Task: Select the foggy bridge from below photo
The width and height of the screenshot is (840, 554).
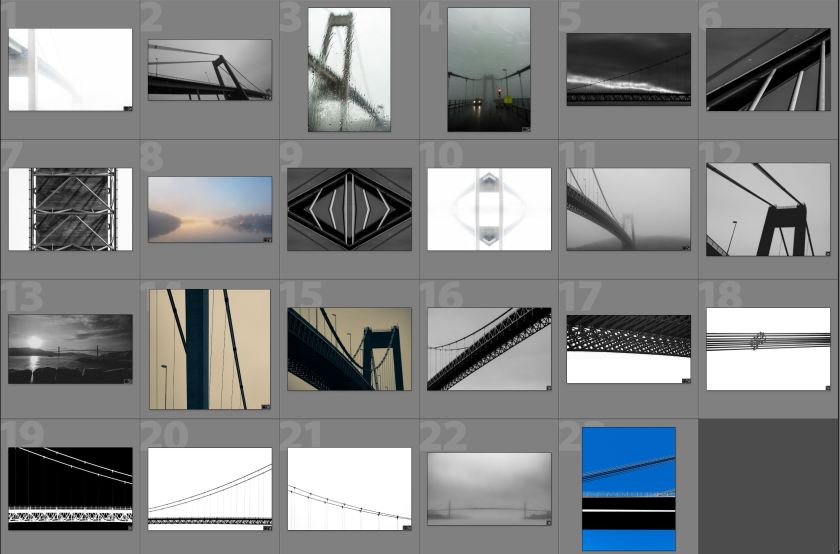Action: (628, 209)
